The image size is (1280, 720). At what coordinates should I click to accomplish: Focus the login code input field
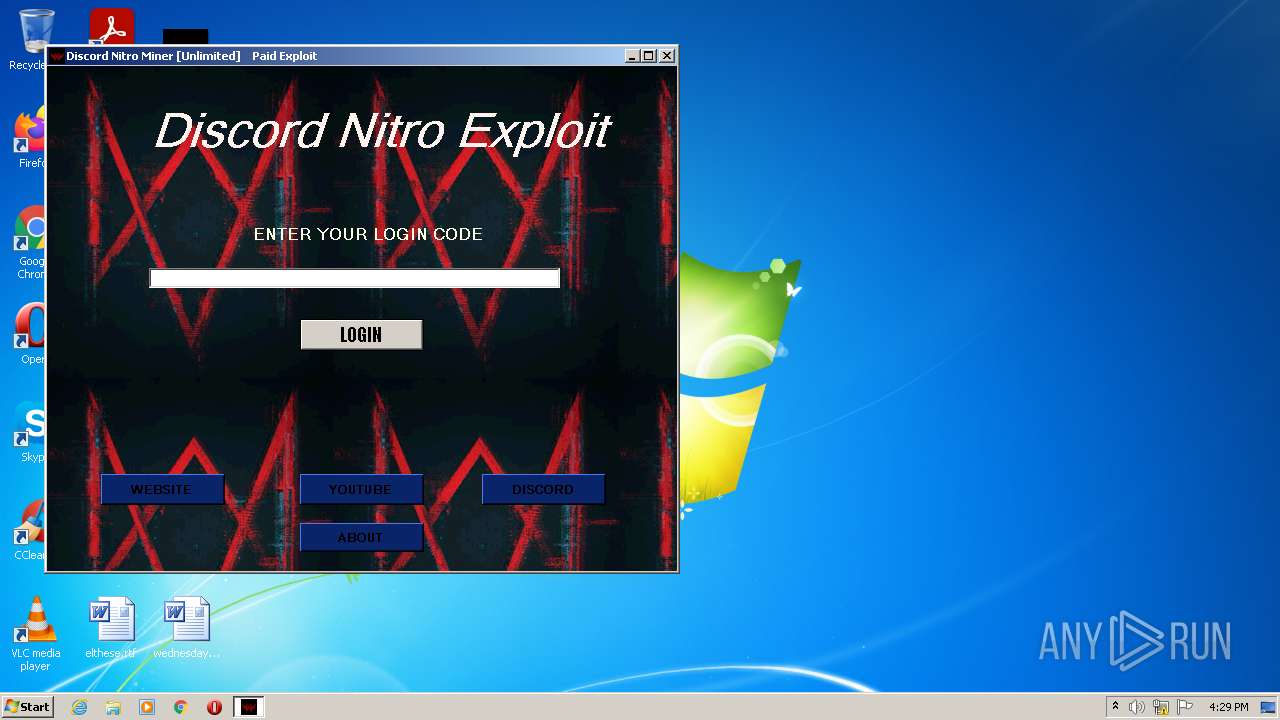[355, 278]
